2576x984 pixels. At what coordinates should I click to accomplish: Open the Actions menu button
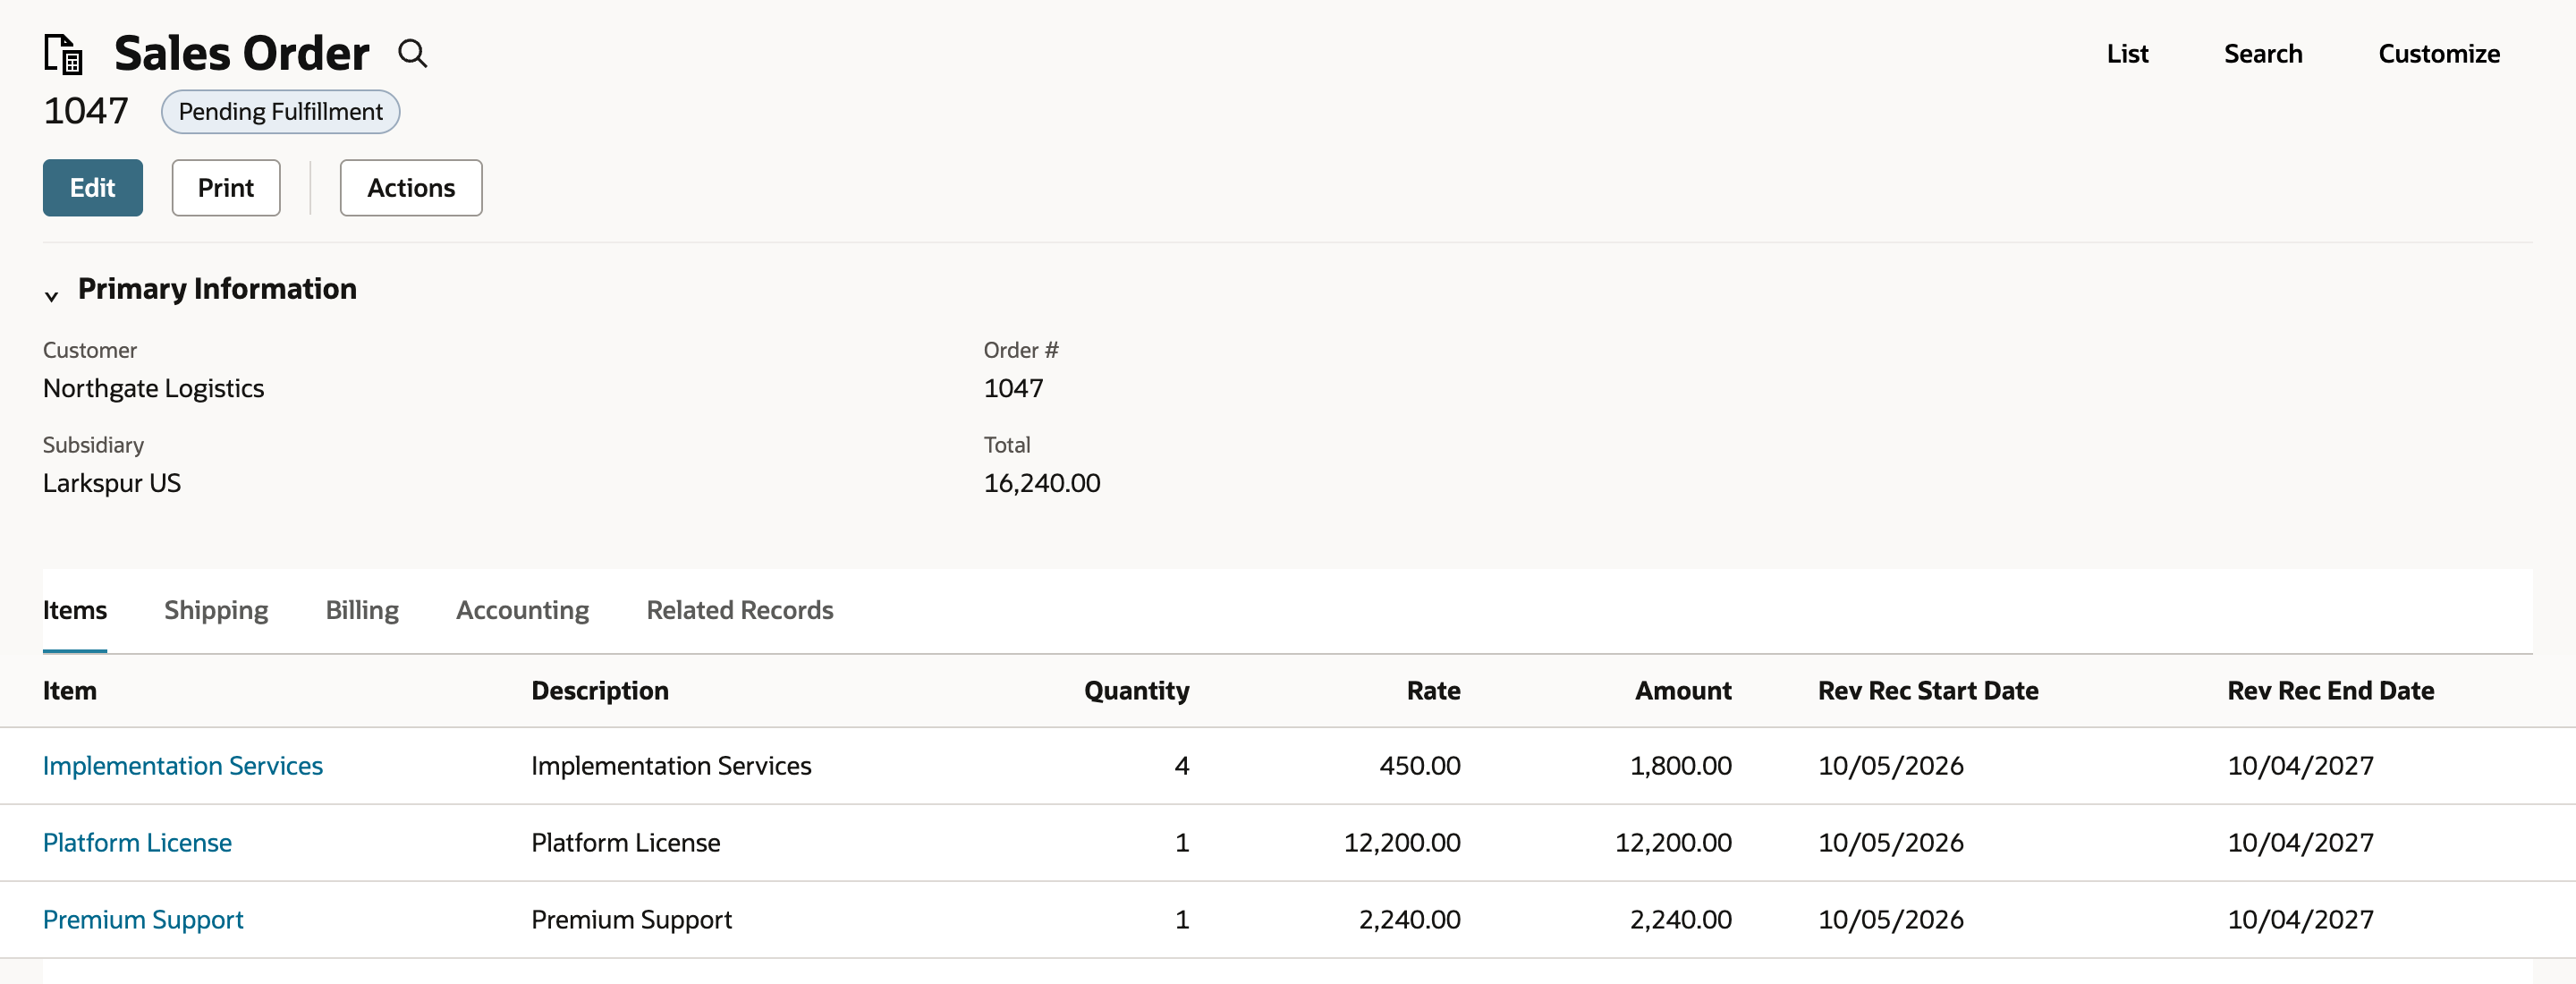(411, 188)
